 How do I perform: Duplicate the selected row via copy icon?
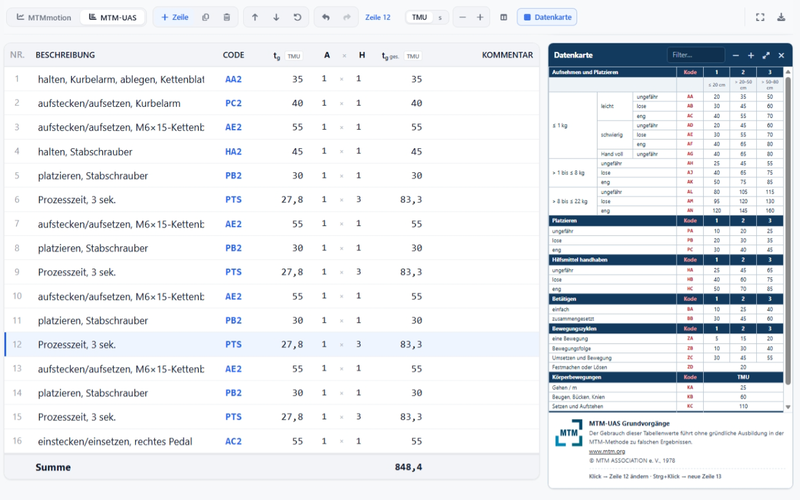(x=206, y=17)
